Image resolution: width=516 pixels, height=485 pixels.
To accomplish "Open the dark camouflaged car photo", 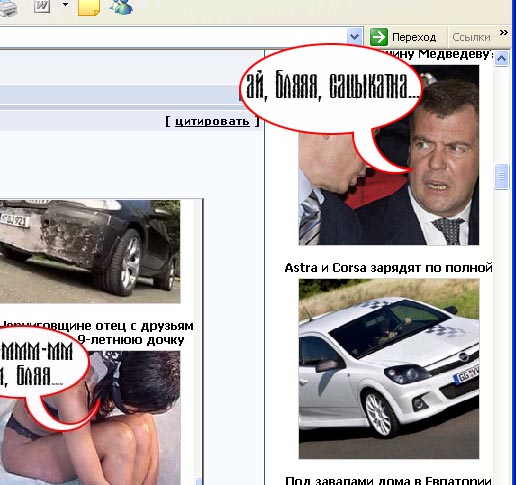I will pos(90,252).
